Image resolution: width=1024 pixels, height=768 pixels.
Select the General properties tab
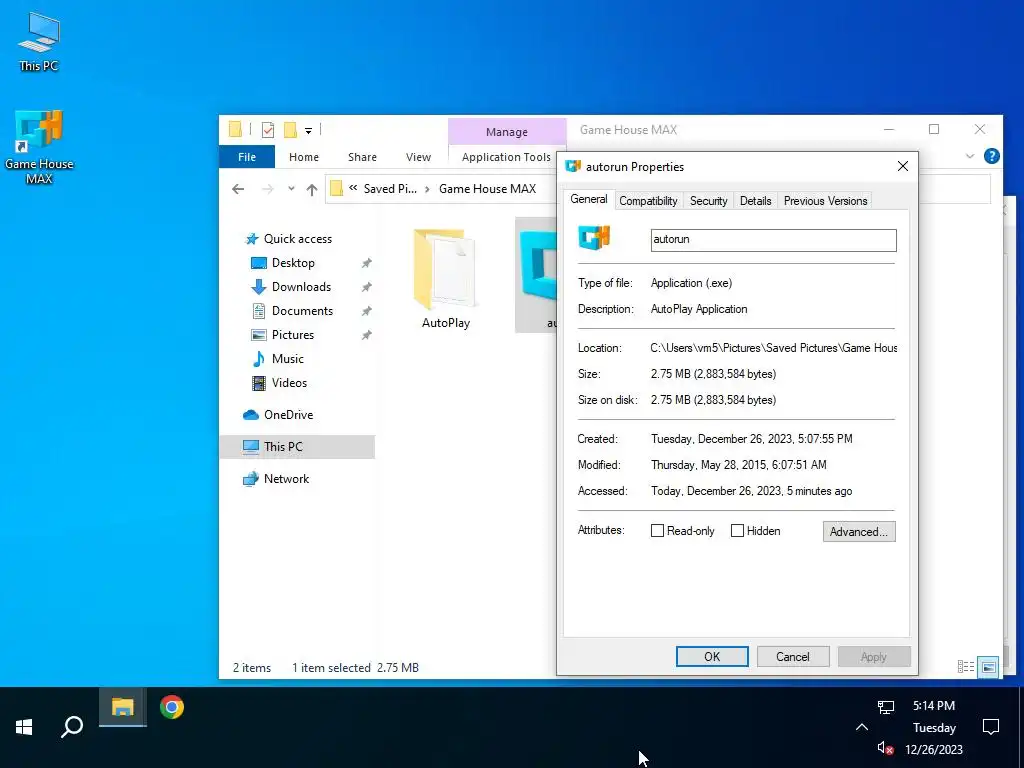coord(588,199)
